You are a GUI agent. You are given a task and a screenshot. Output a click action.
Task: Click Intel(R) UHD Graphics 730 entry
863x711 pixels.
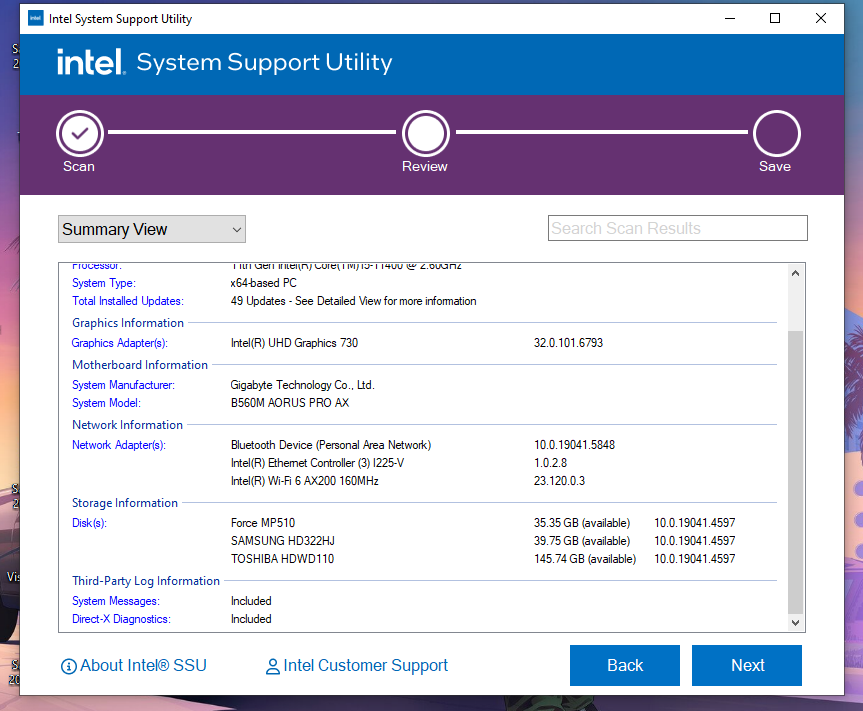point(294,343)
